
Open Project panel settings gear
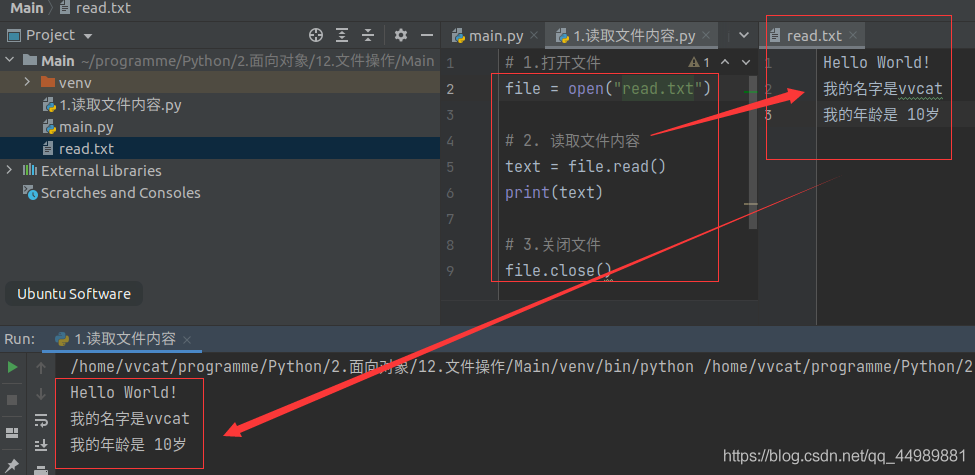401,35
